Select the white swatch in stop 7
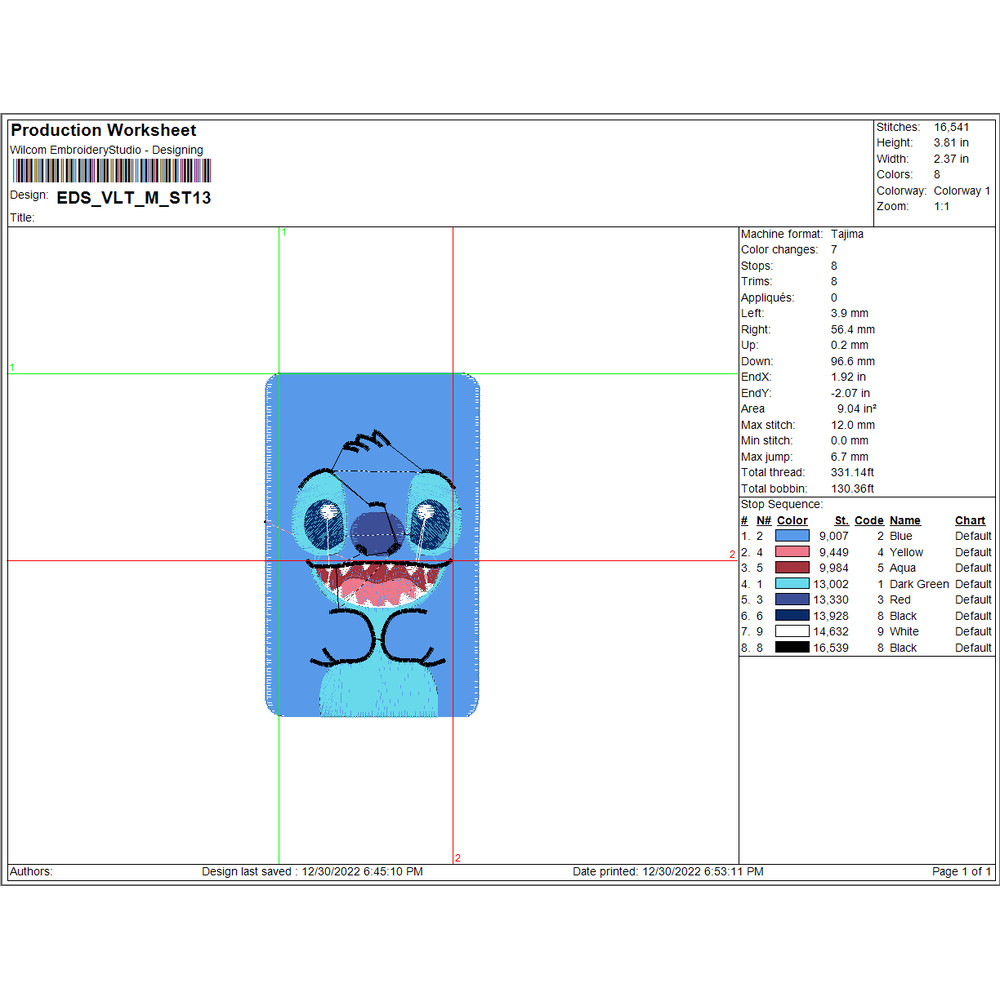 pos(792,632)
